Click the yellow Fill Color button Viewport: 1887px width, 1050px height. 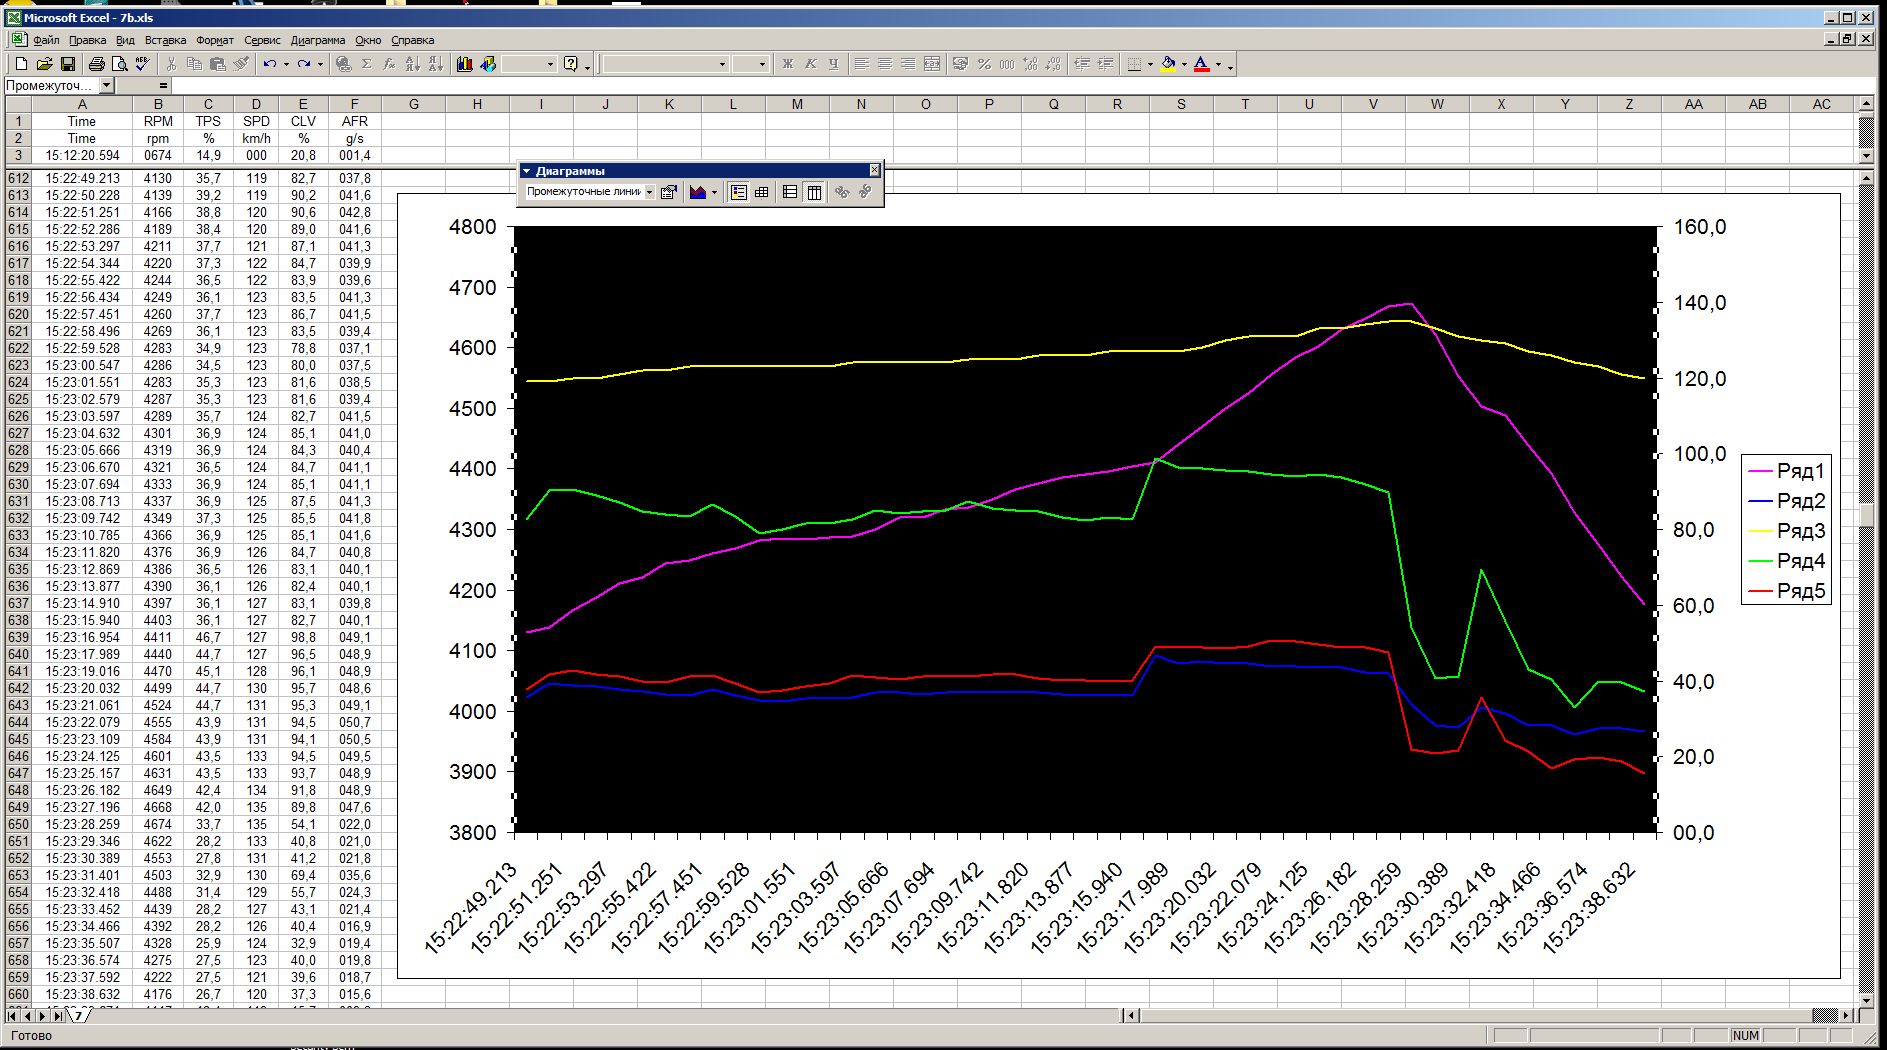1168,64
